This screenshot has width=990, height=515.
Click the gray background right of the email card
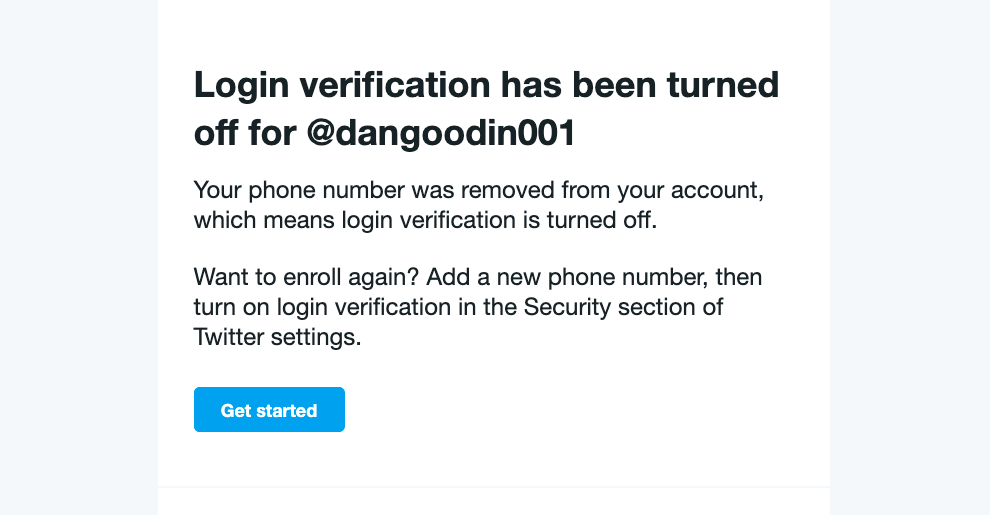pyautogui.click(x=910, y=258)
